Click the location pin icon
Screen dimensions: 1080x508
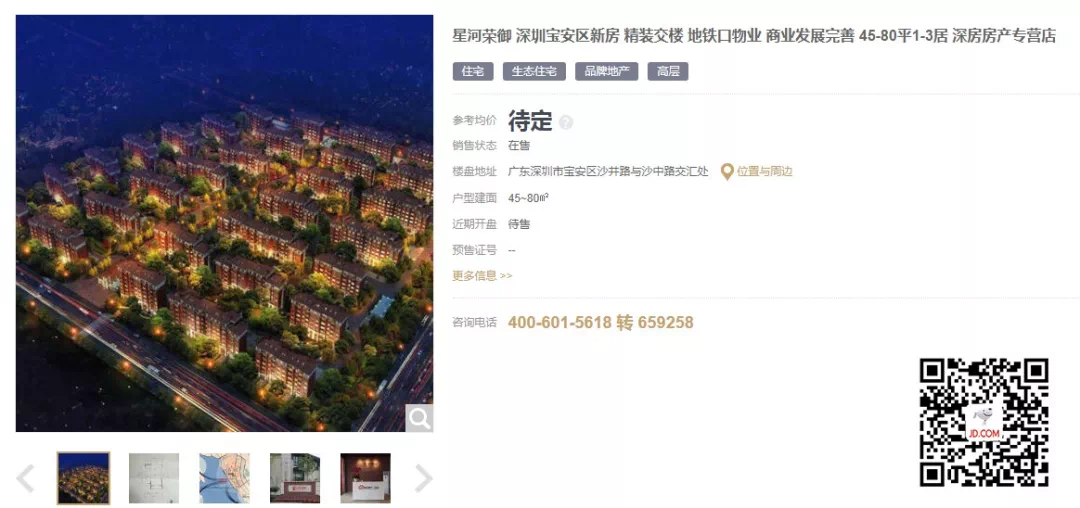[x=727, y=171]
